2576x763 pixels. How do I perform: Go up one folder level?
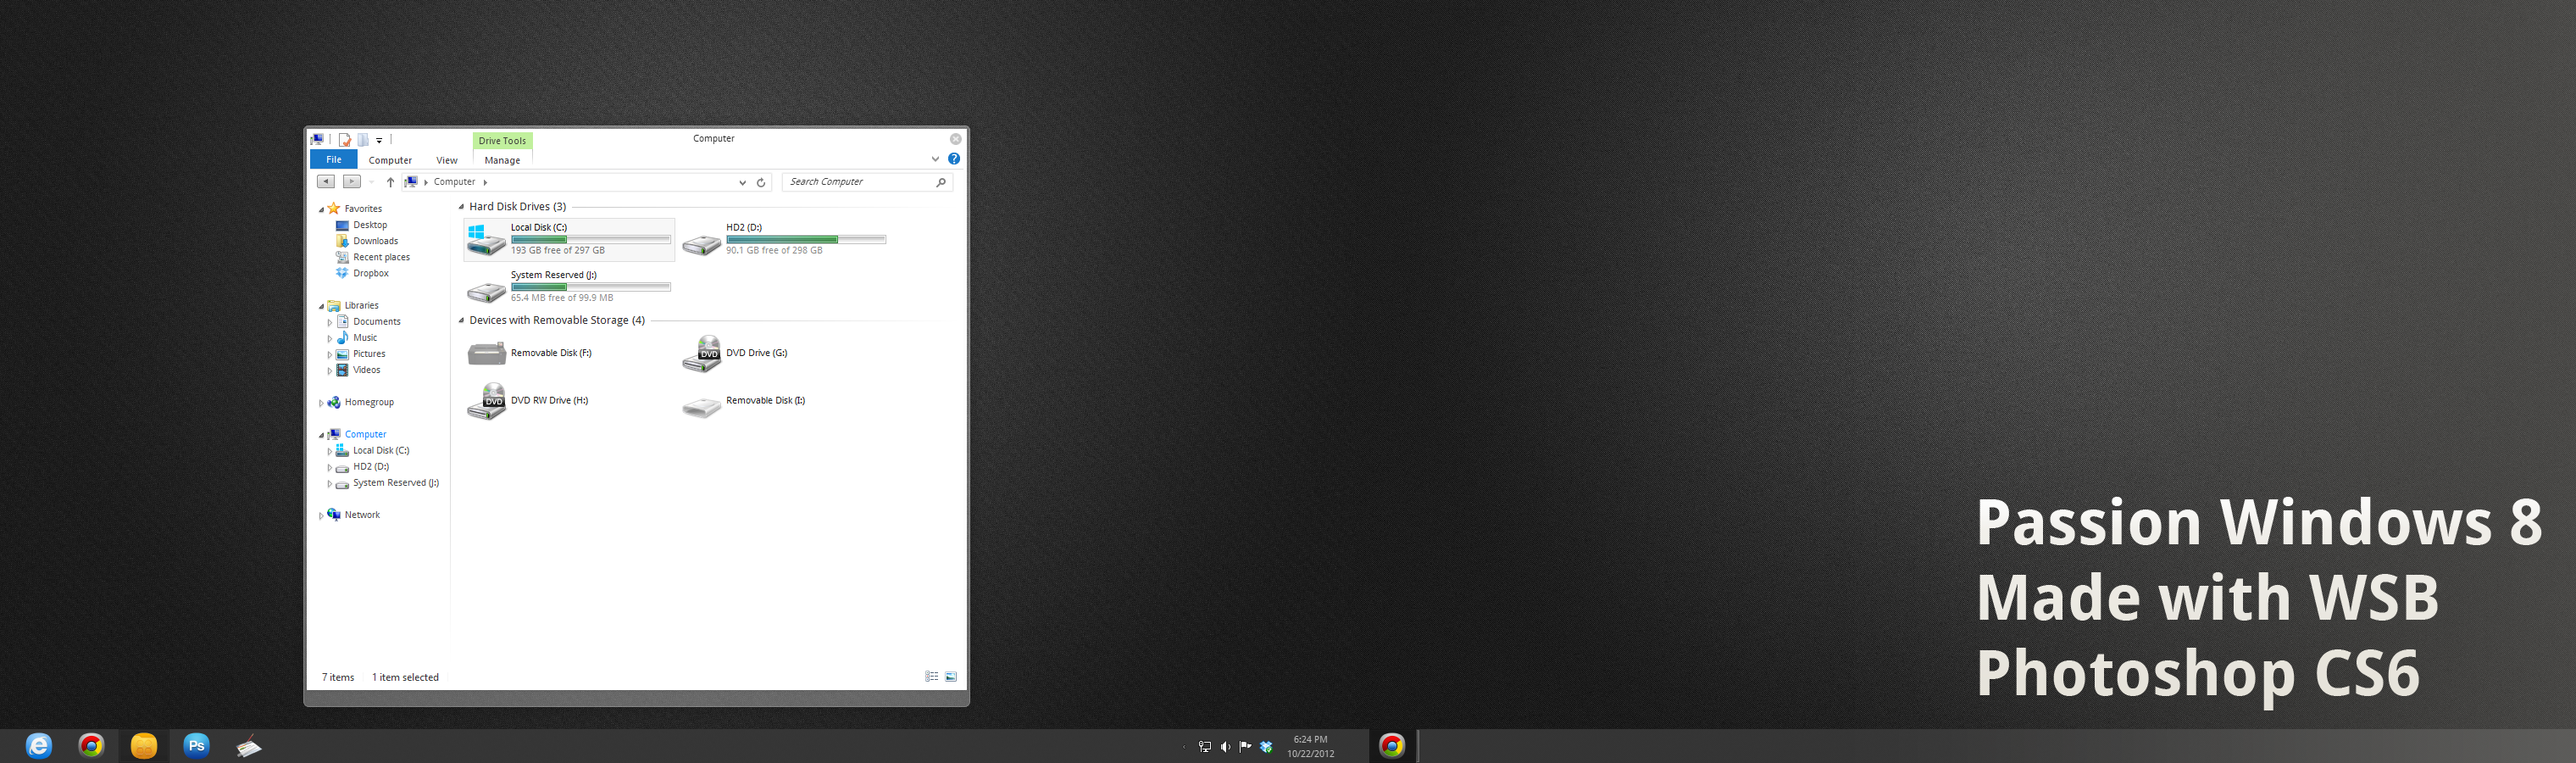[x=390, y=182]
